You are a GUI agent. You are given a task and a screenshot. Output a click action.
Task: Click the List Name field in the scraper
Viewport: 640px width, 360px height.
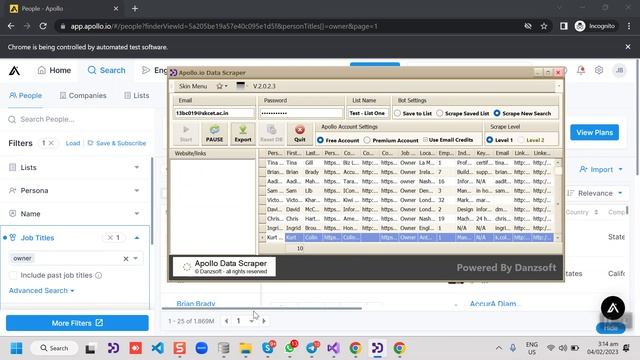[367, 113]
